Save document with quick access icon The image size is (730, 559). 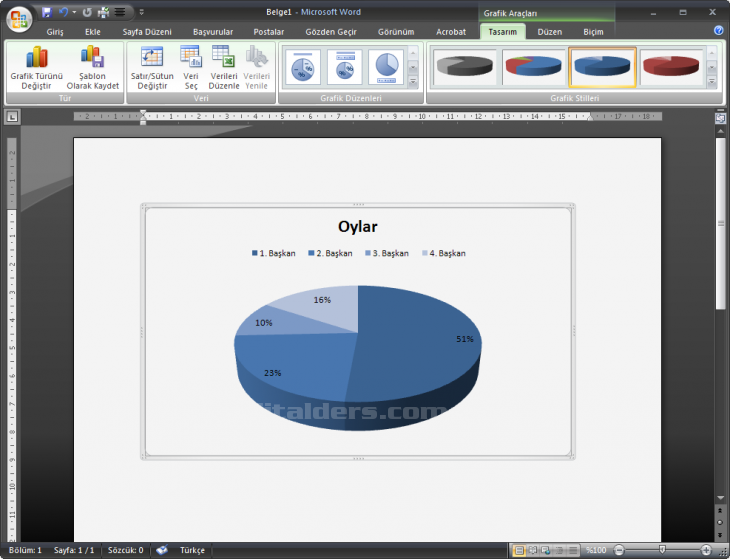[47, 12]
